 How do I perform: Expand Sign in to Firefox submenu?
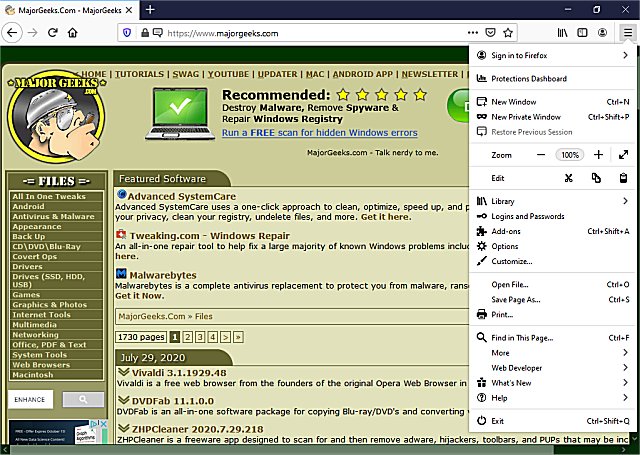[553, 55]
